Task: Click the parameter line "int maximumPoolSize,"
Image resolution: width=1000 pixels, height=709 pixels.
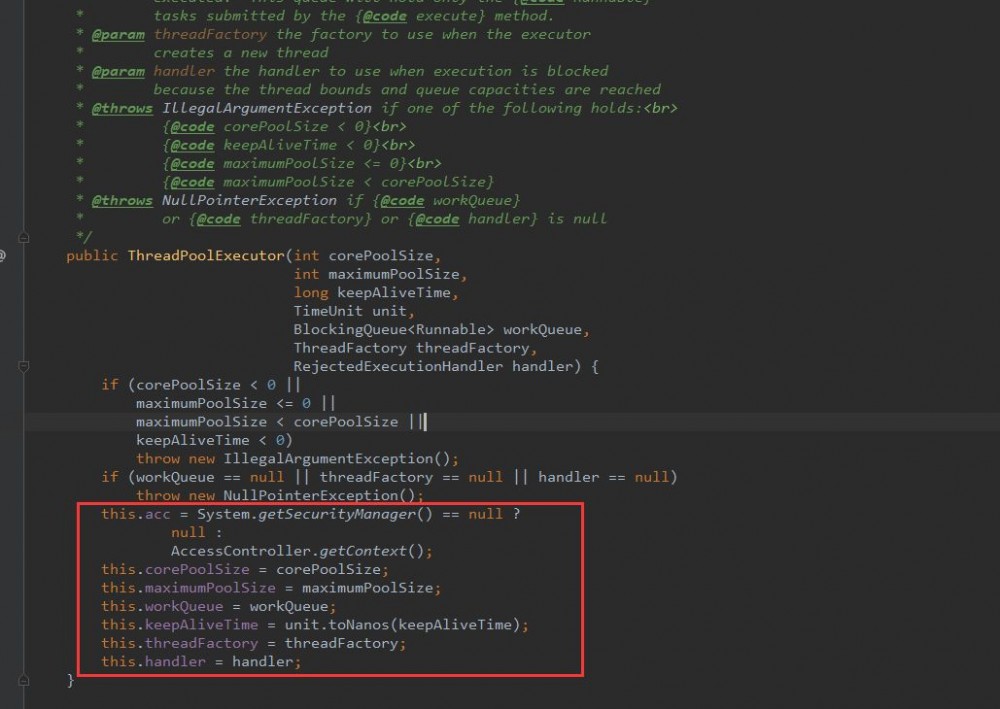Action: (380, 274)
